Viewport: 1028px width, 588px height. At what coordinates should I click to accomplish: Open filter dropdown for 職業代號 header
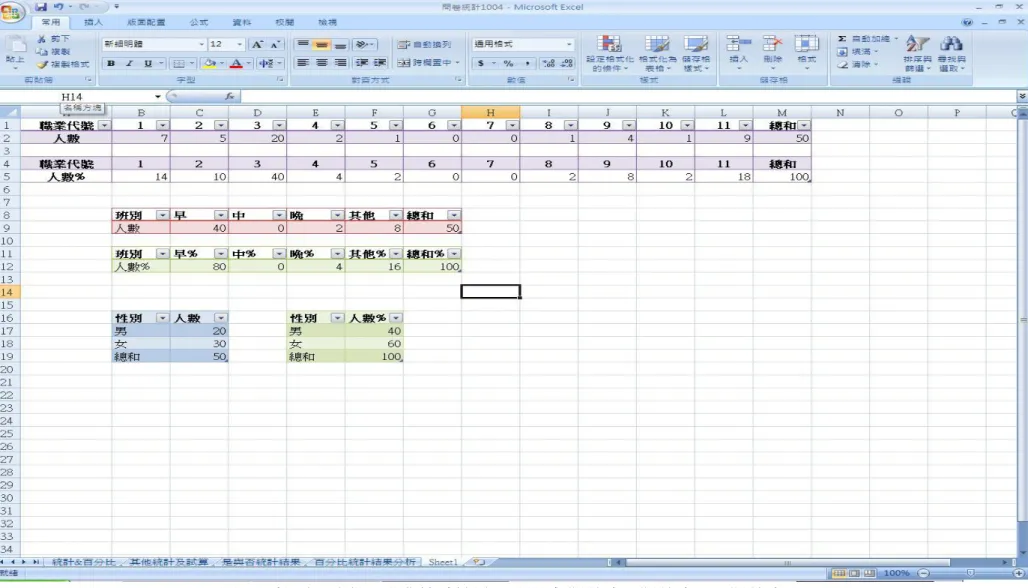tap(104, 125)
